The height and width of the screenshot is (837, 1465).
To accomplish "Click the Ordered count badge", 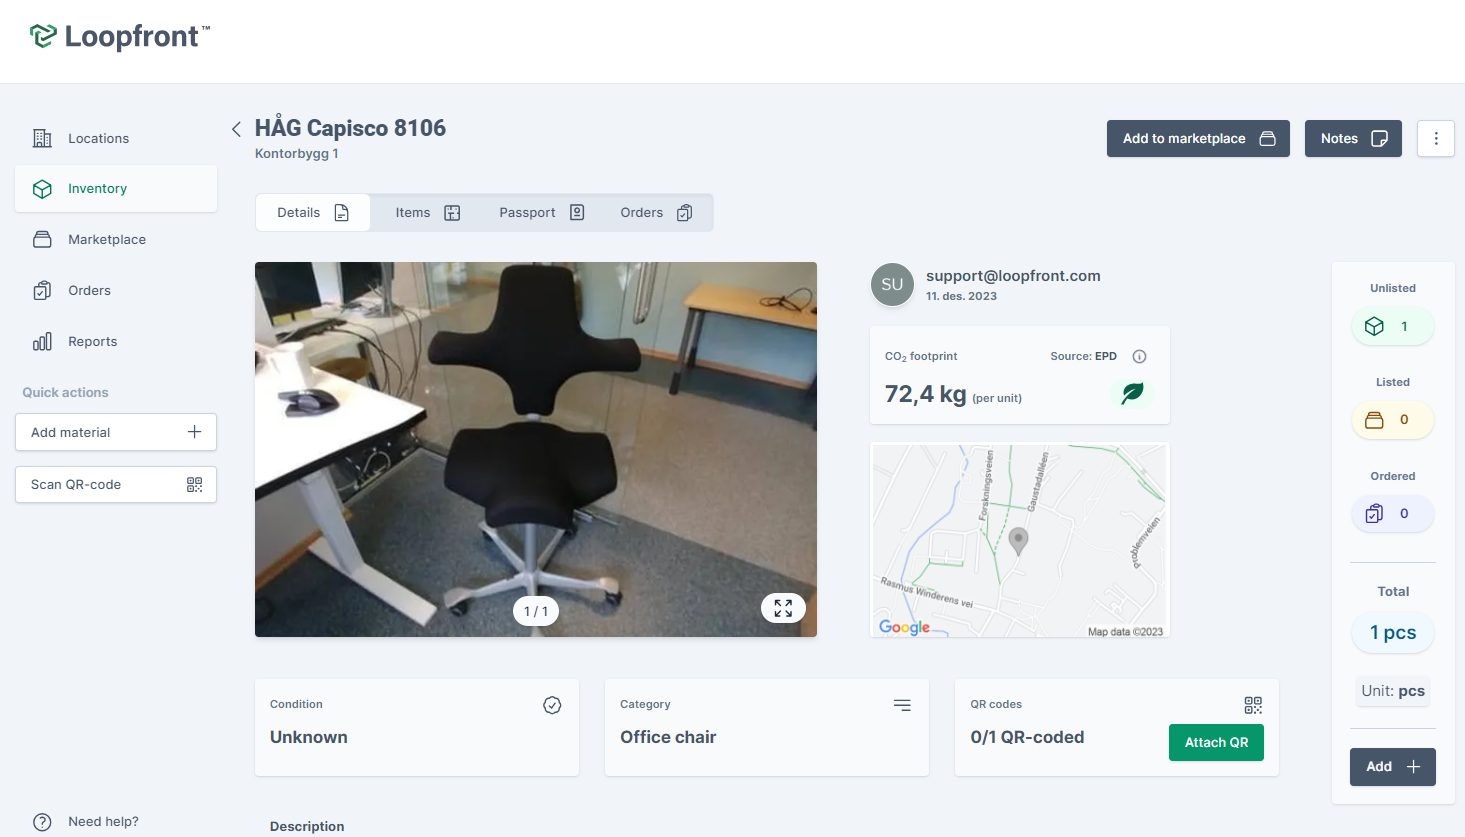I will pyautogui.click(x=1392, y=513).
